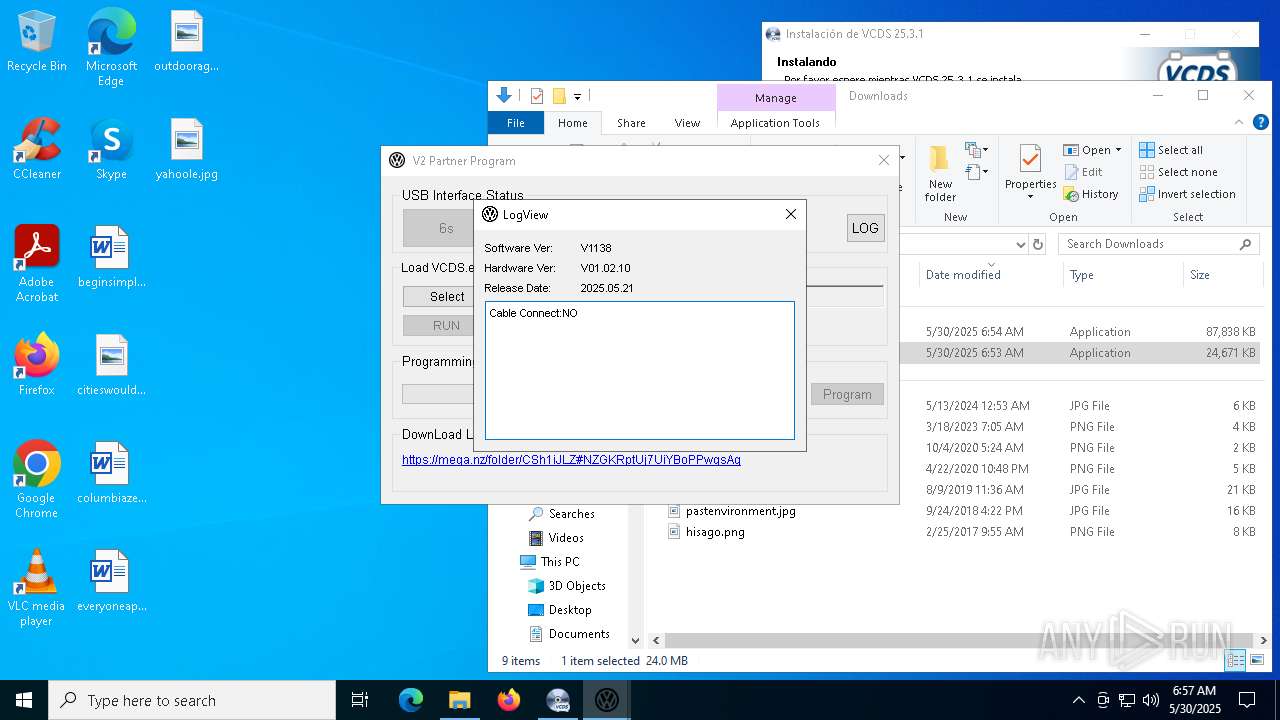Open the File tab in Explorer
Viewport: 1280px width, 720px height.
point(516,123)
